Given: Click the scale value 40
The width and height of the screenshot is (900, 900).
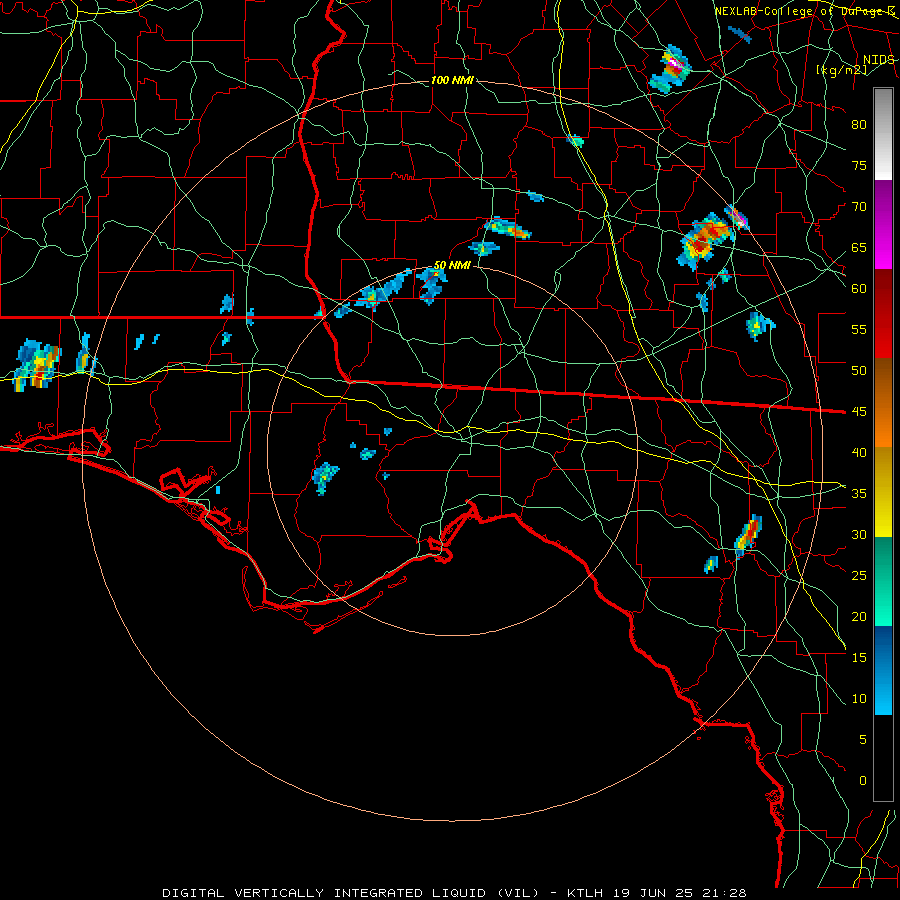Looking at the screenshot, I should [x=859, y=452].
